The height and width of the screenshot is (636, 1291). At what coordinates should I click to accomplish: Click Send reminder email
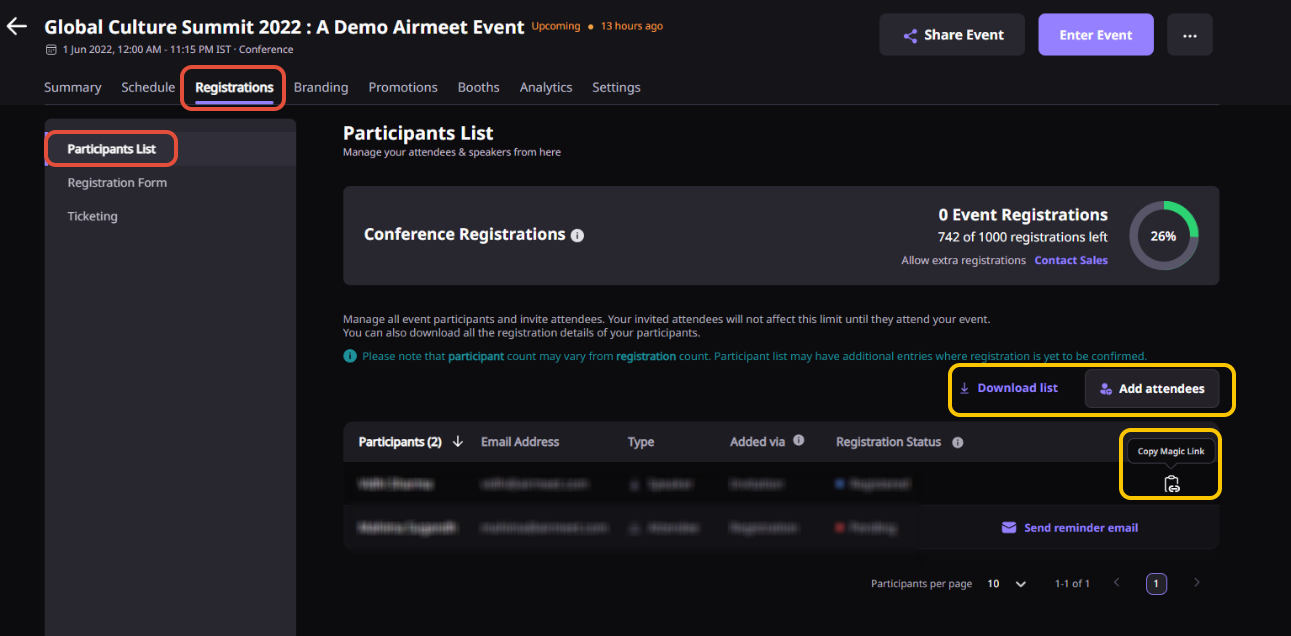pos(1070,528)
